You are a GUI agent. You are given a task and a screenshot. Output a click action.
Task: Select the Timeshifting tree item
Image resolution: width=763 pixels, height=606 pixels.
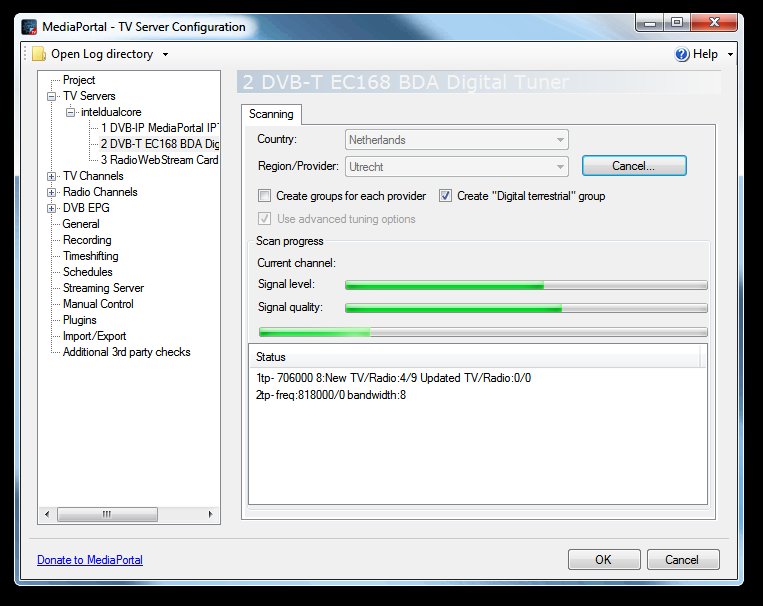(91, 256)
